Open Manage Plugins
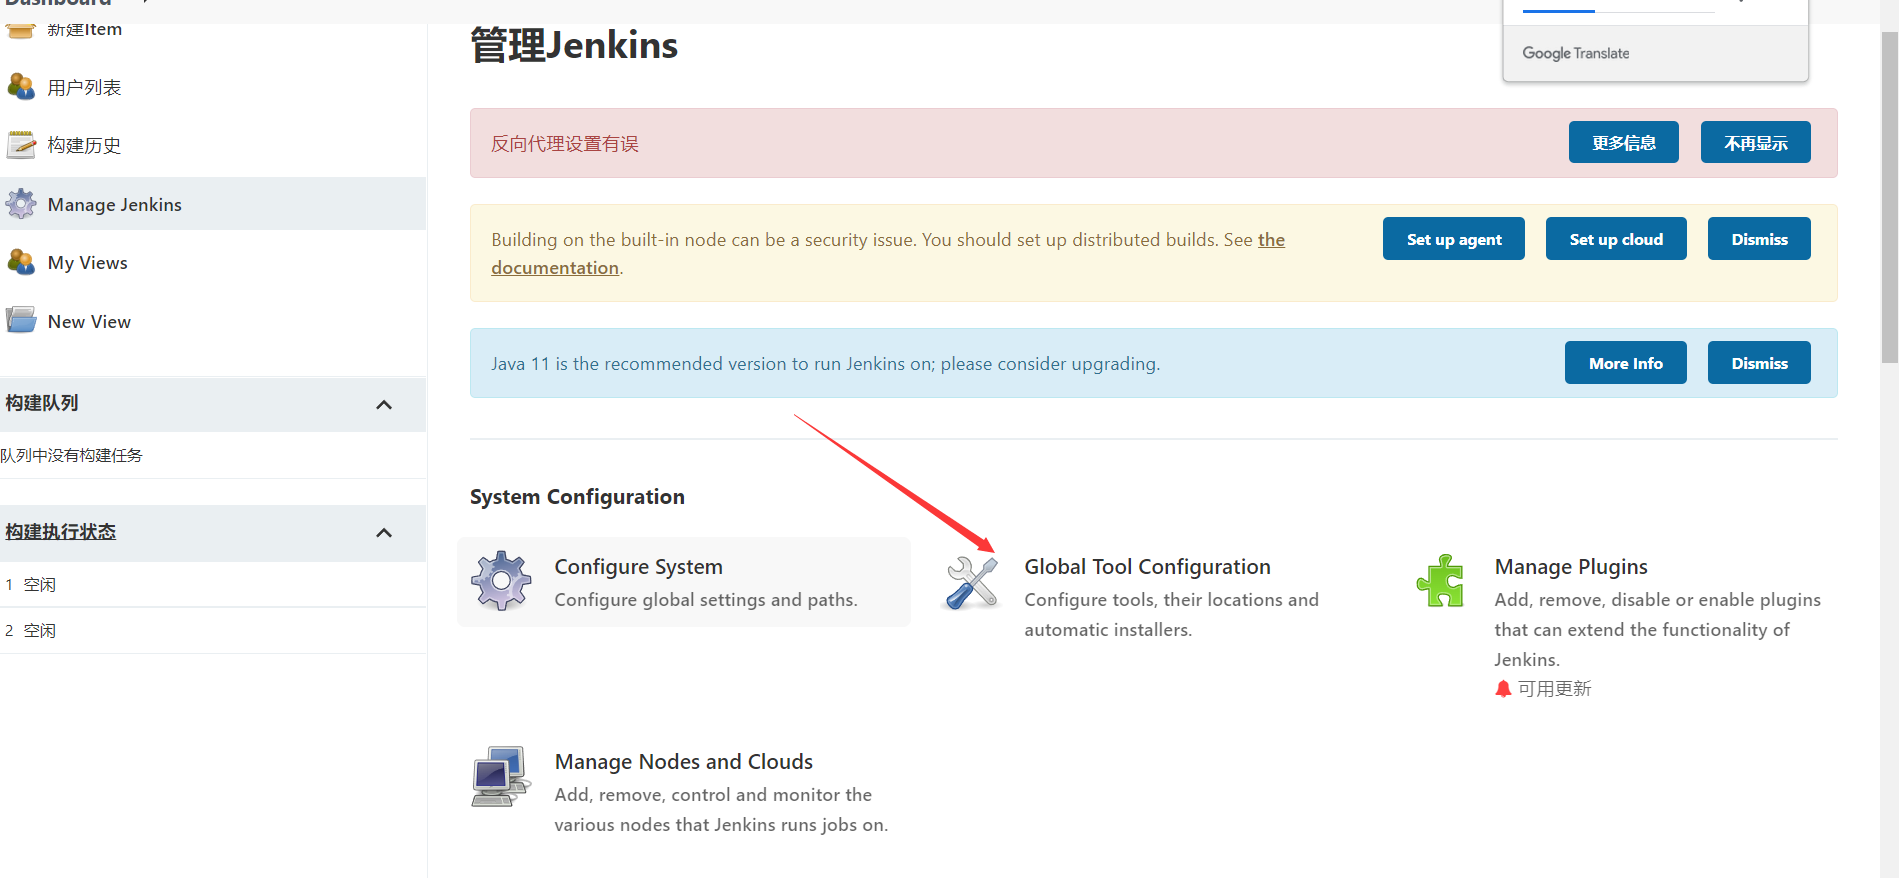1899x878 pixels. 1571,567
